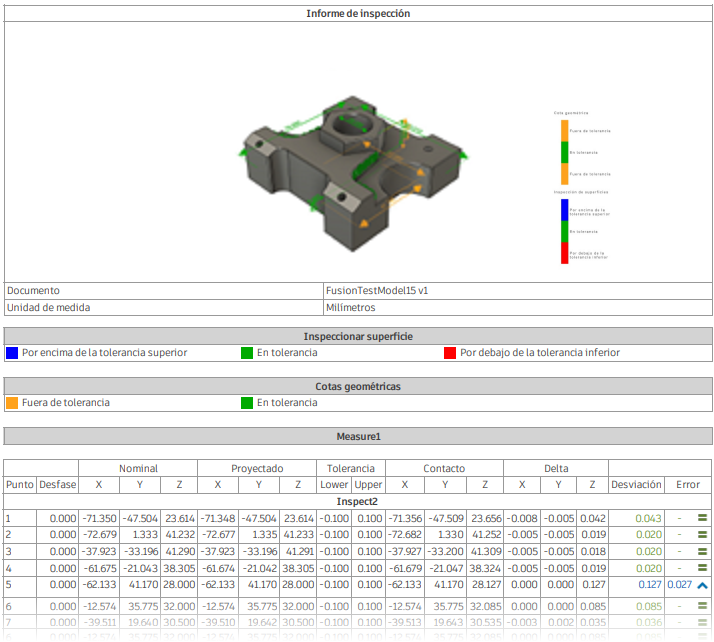Click the blue bar in the image legend
Screen dimensions: 714x642
(564, 210)
